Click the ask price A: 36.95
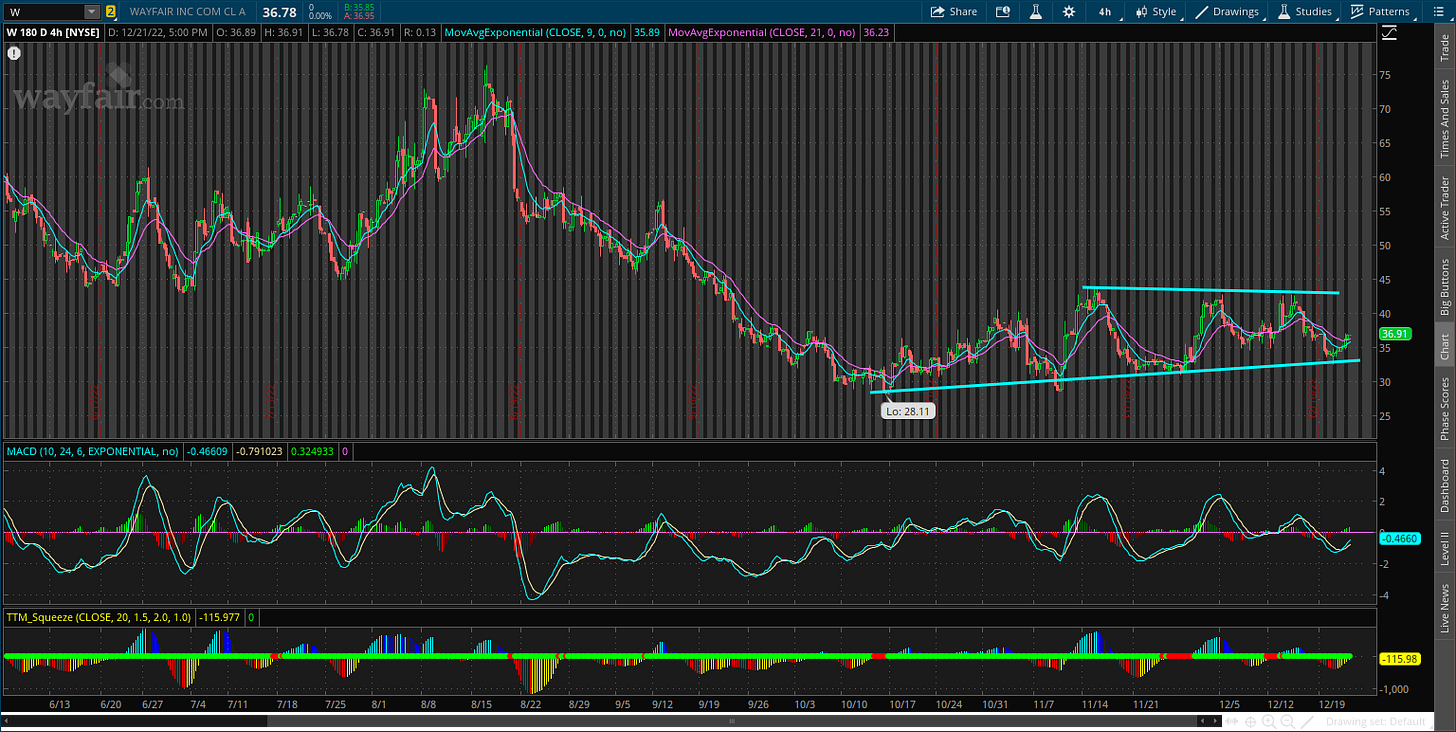 (x=358, y=17)
